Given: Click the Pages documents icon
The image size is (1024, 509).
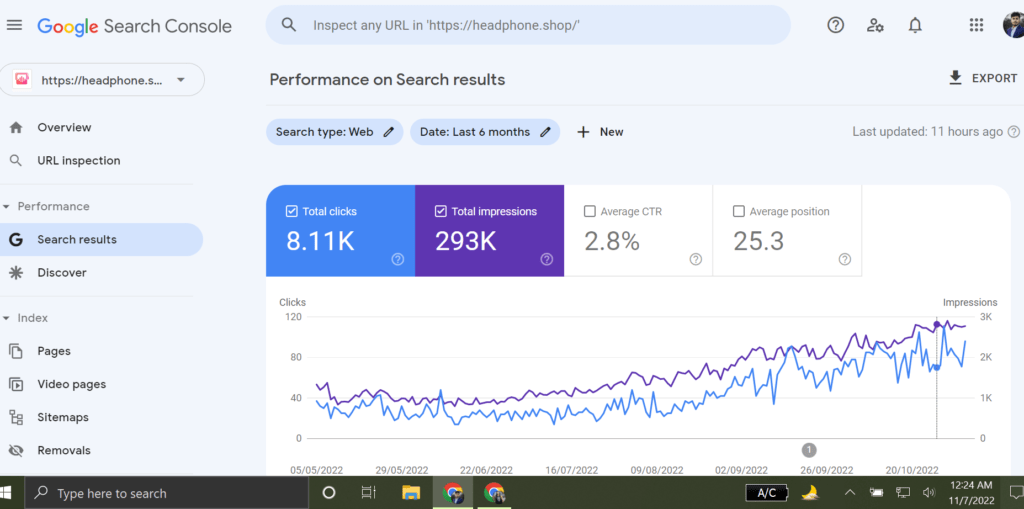Looking at the screenshot, I should tap(16, 351).
